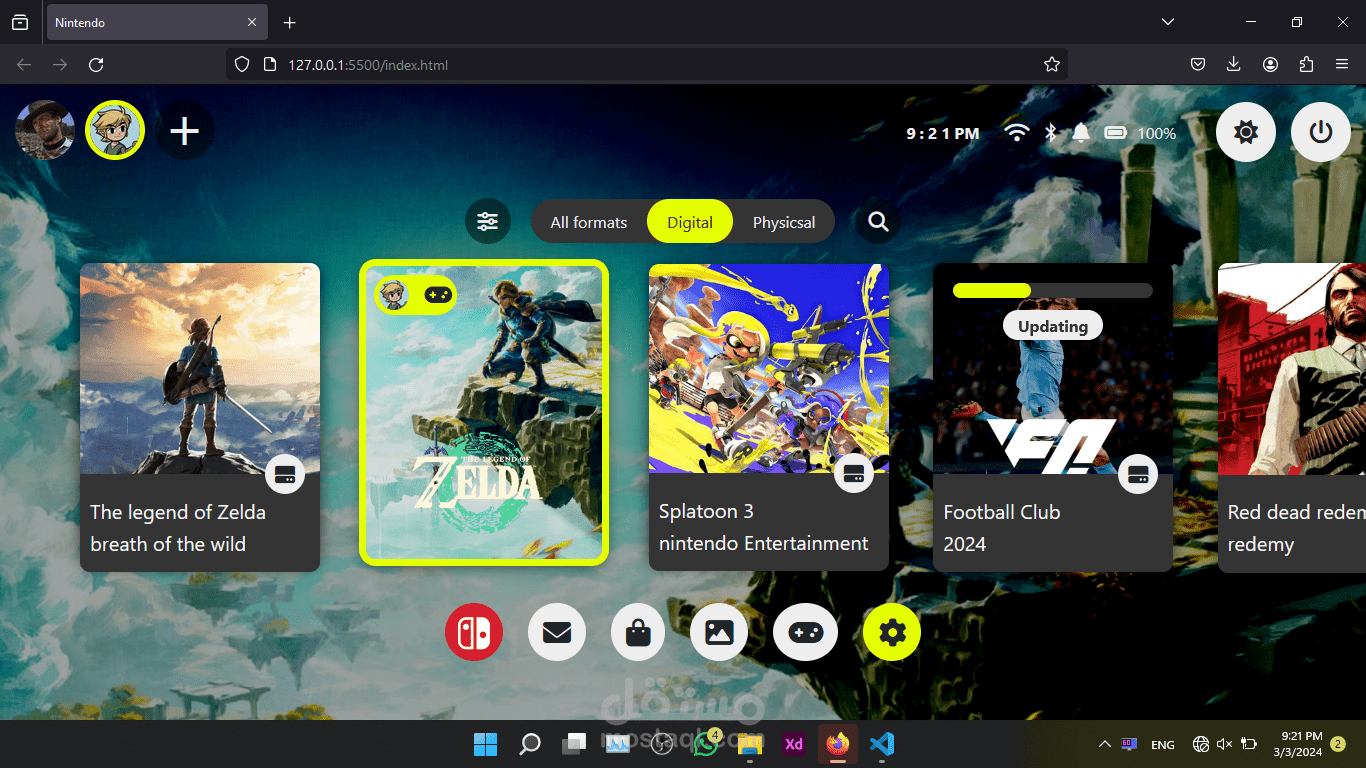Open Visual Studio Code from taskbar
Viewport: 1366px width, 768px height.
click(881, 744)
